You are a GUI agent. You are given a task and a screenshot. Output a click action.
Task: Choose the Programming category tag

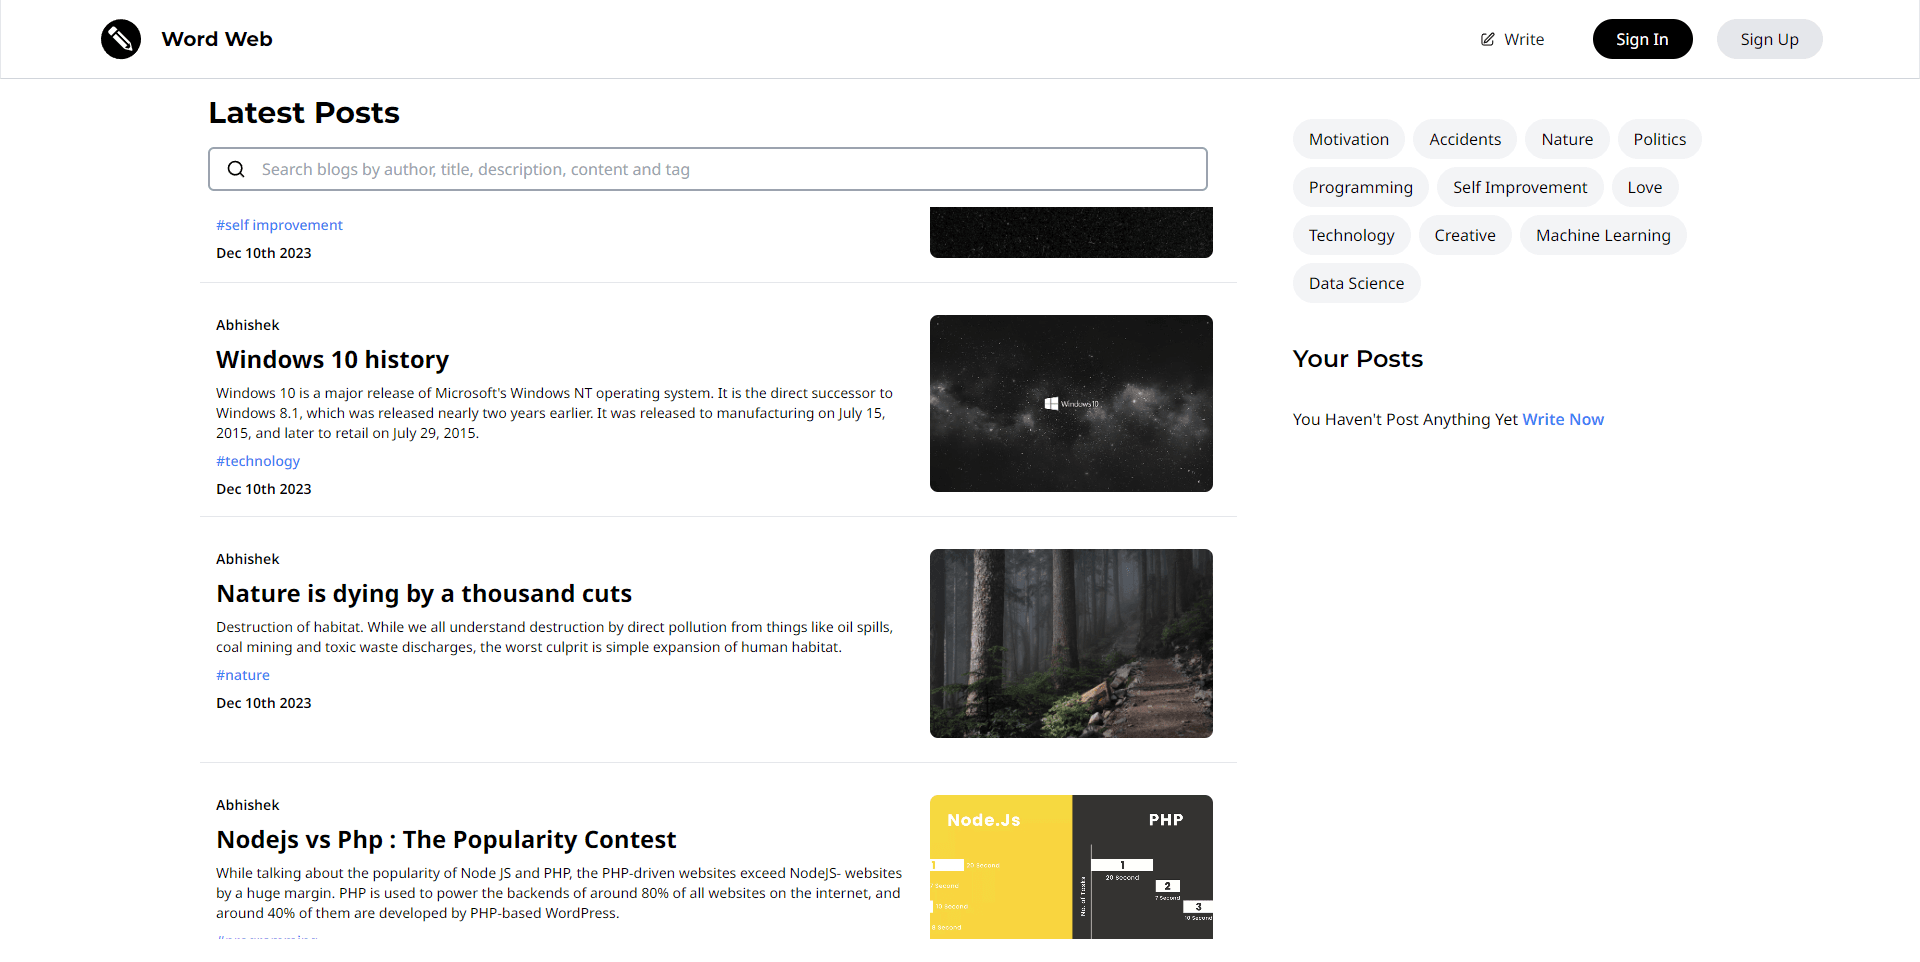pyautogui.click(x=1361, y=187)
